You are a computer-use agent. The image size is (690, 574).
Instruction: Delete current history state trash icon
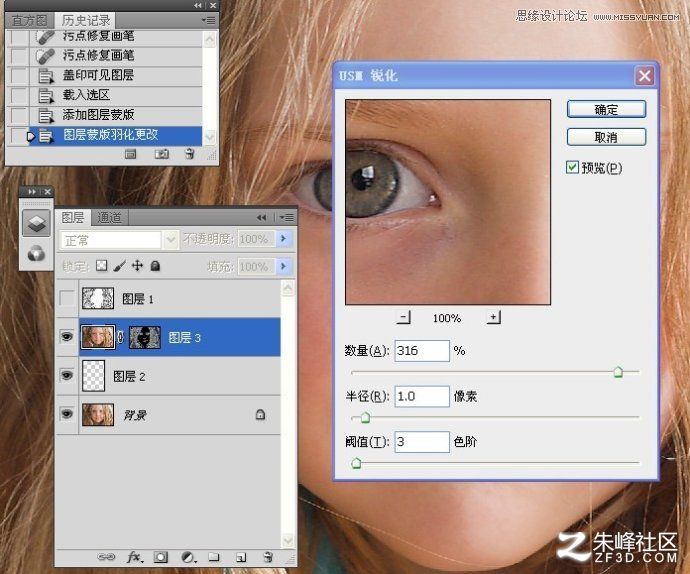tap(190, 154)
